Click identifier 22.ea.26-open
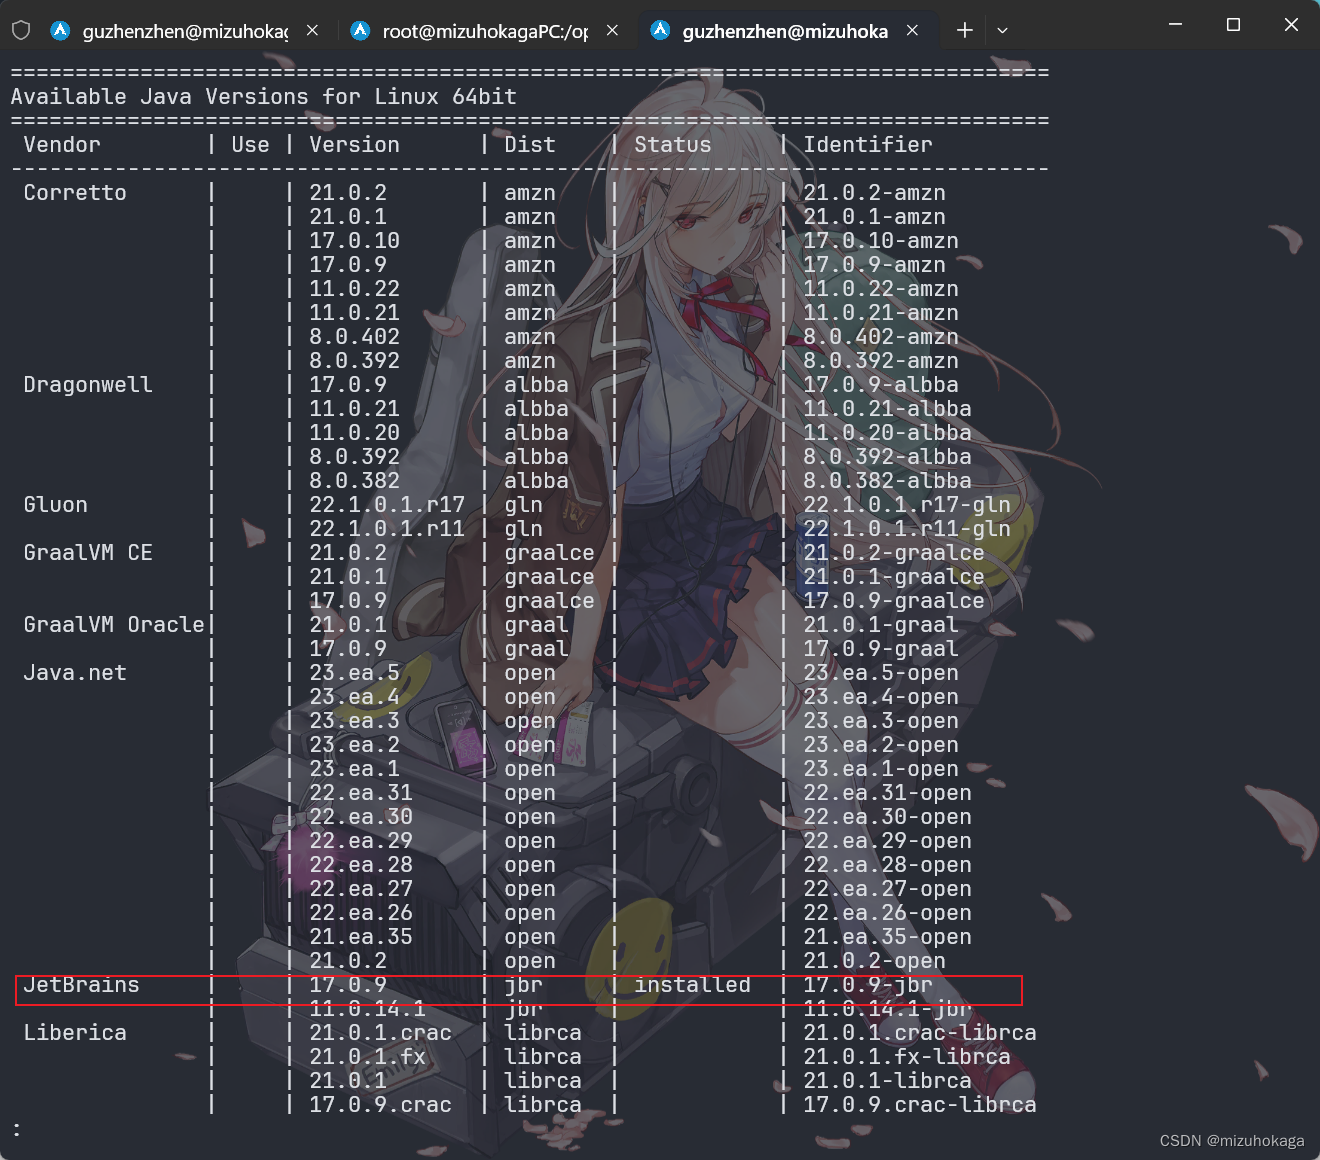 click(x=888, y=913)
